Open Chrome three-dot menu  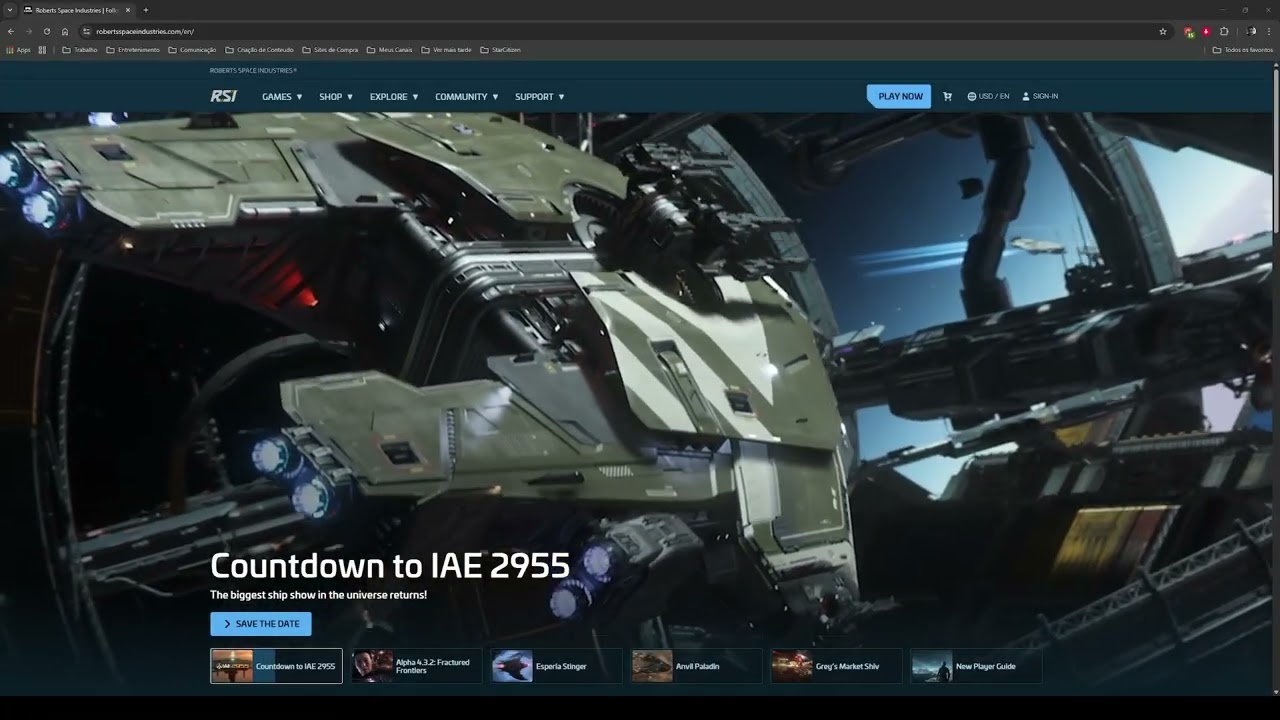tap(1269, 31)
